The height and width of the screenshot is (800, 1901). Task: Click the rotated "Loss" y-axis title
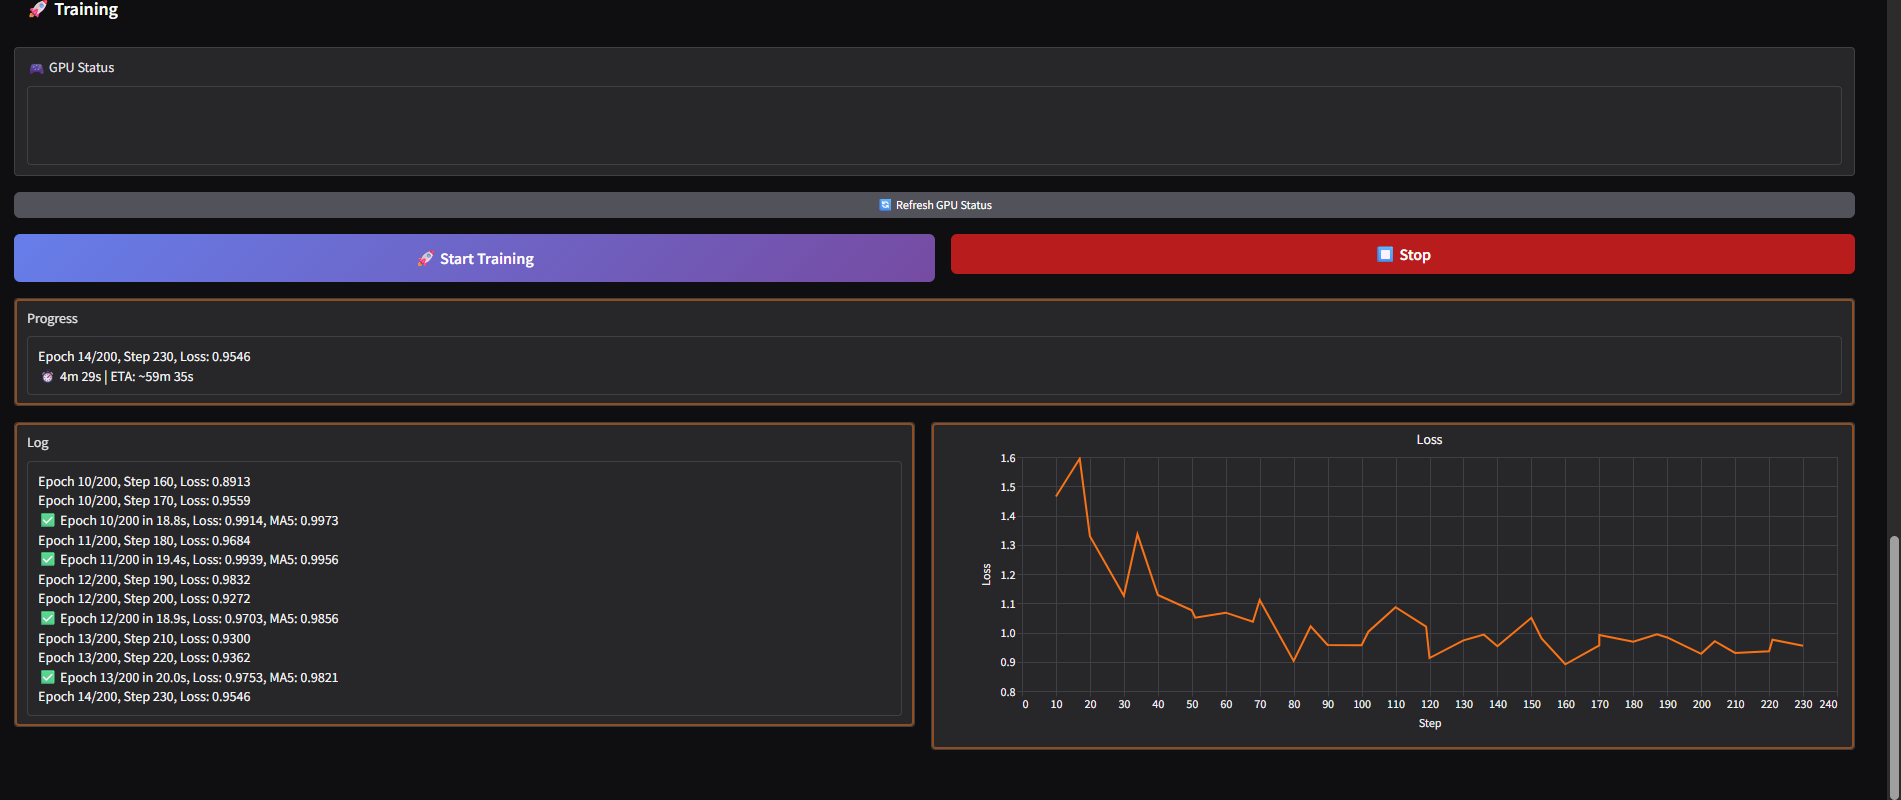(986, 575)
